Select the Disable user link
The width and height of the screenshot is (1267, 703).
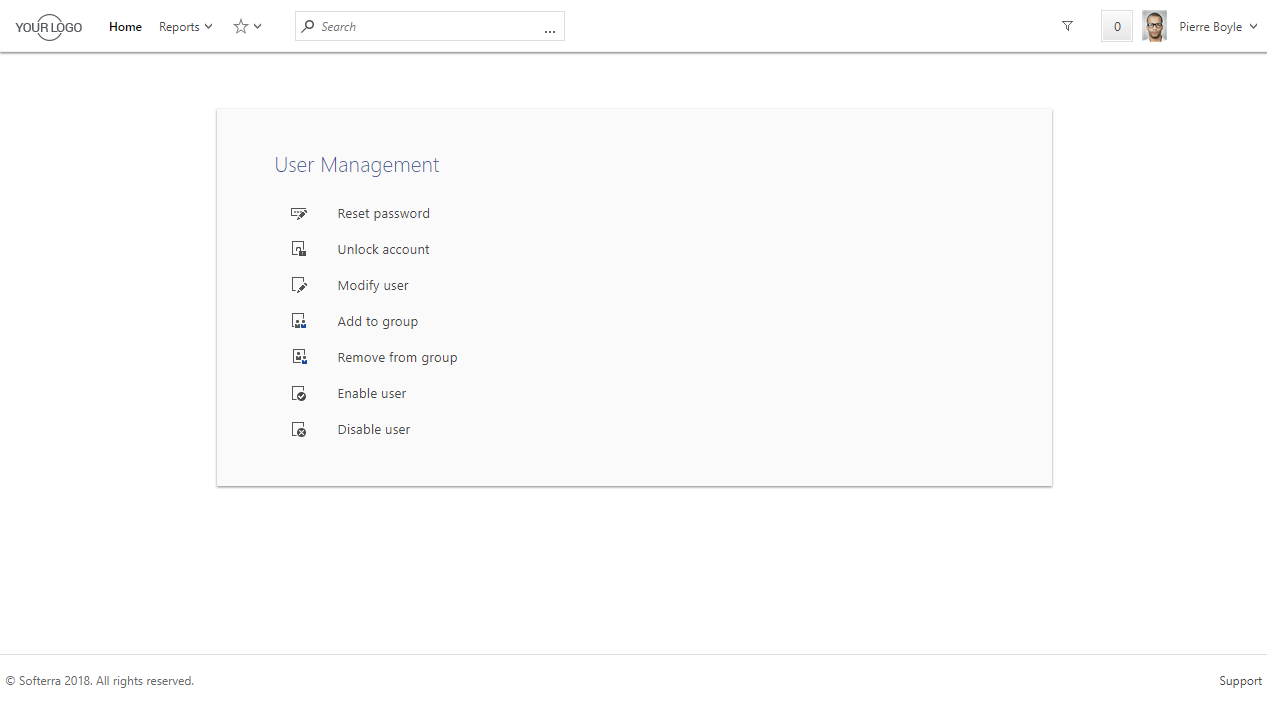[374, 430]
